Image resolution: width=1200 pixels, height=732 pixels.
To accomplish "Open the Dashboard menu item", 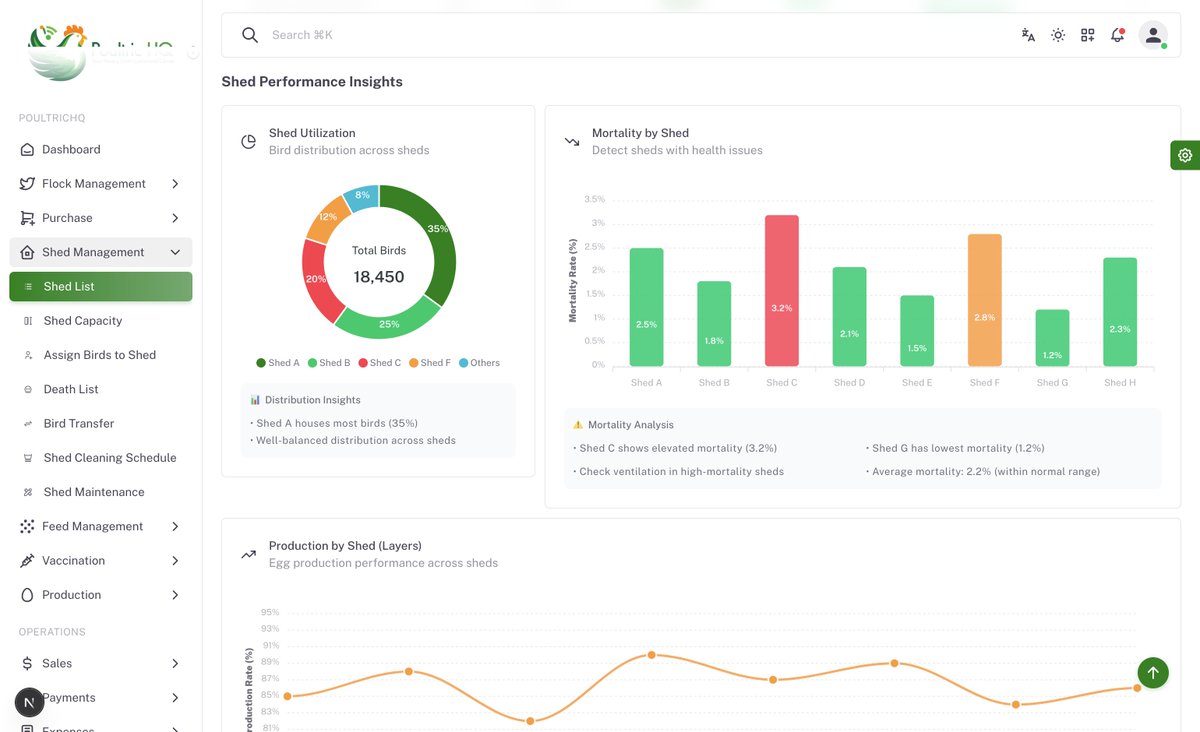I will pyautogui.click(x=101, y=150).
